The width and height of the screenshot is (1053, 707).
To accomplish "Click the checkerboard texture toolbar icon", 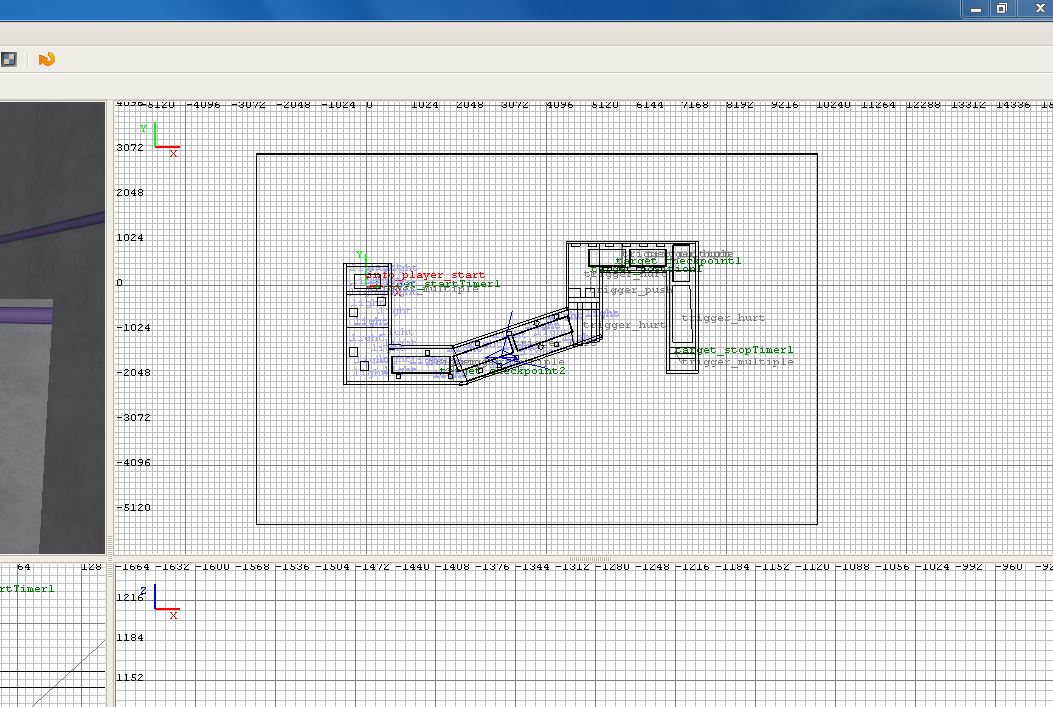I will [8, 60].
